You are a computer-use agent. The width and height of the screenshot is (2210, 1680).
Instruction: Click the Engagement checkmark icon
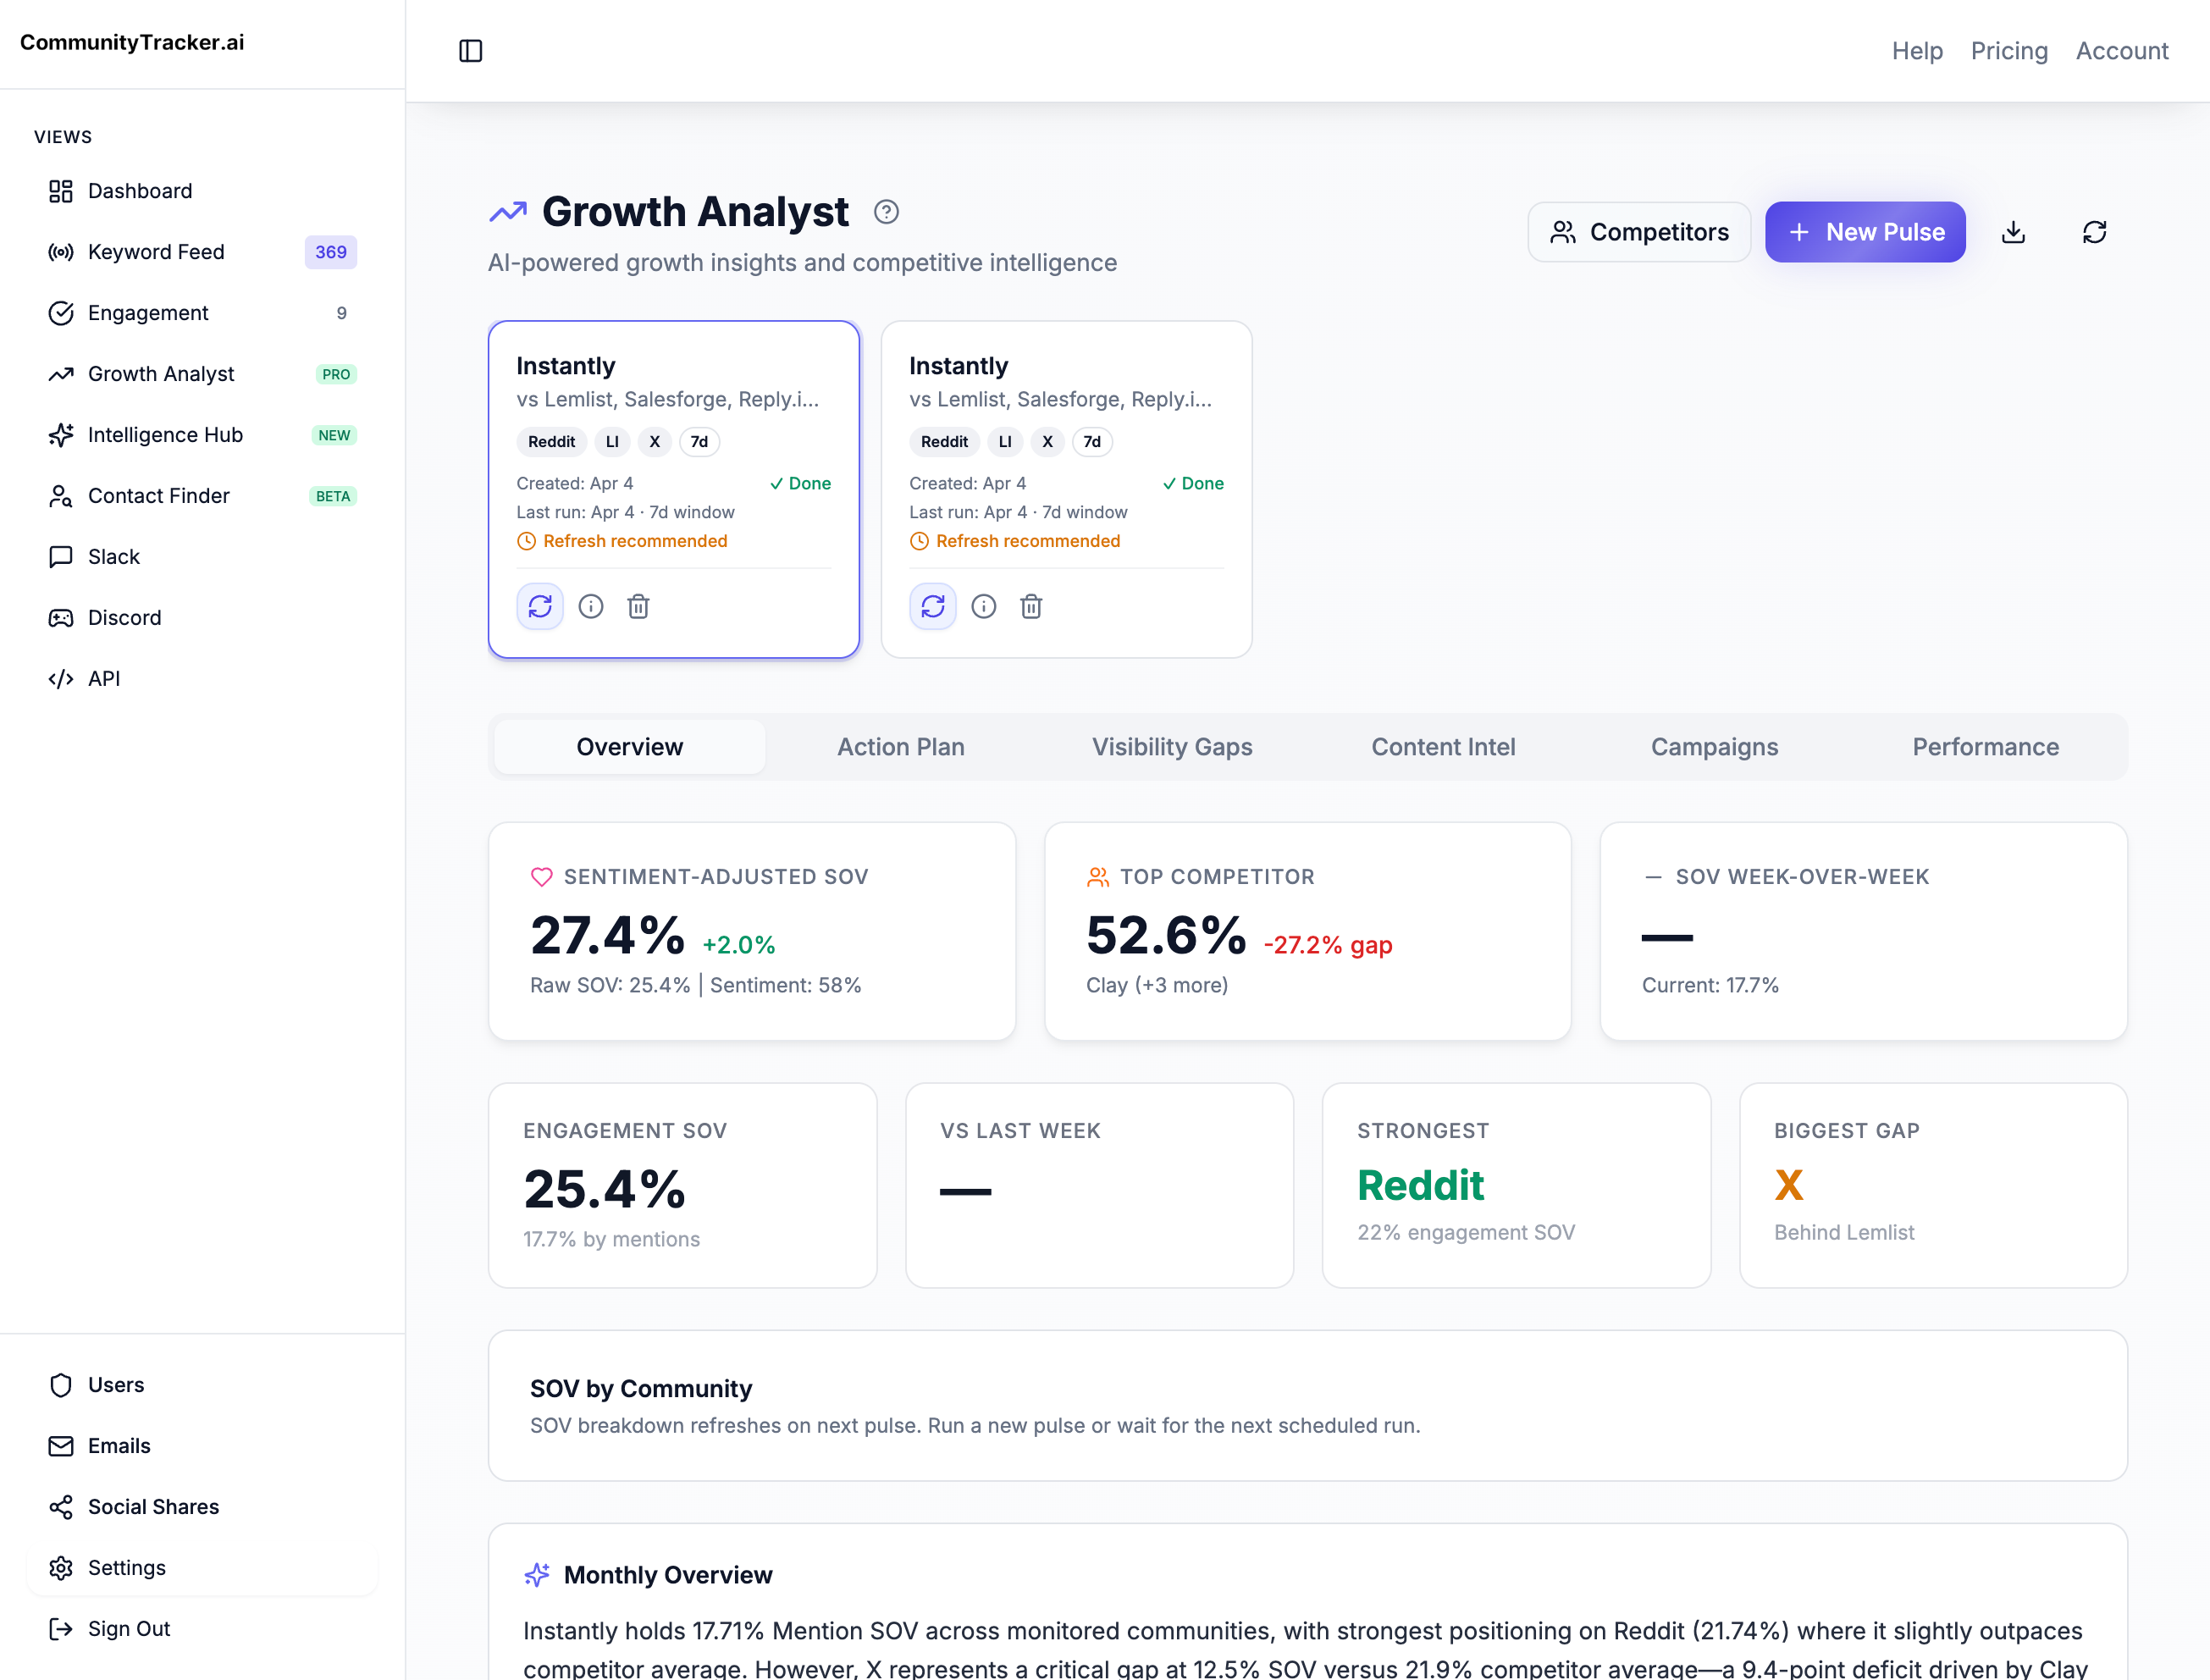(x=61, y=313)
